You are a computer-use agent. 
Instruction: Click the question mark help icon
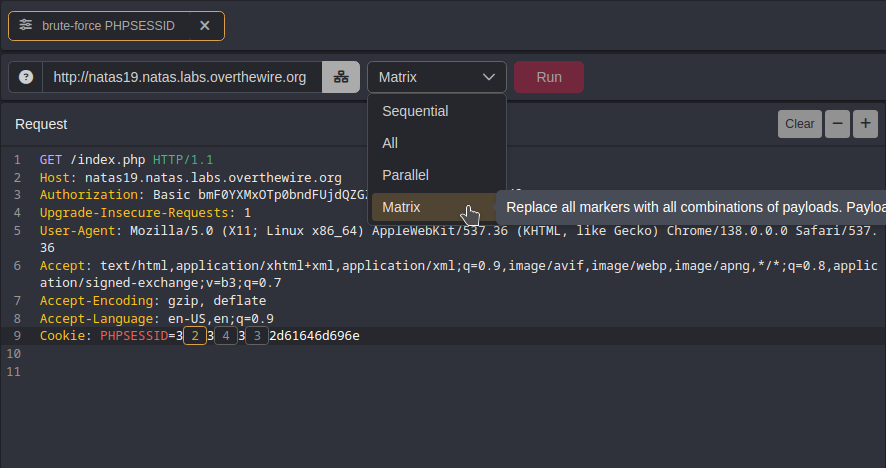pos(26,77)
